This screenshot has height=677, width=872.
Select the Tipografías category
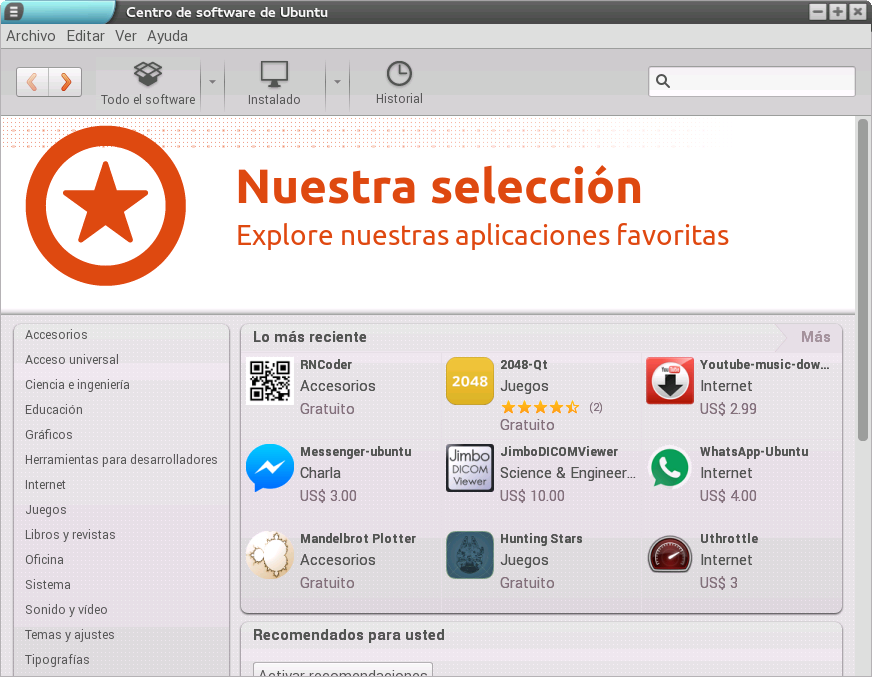click(x=57, y=660)
